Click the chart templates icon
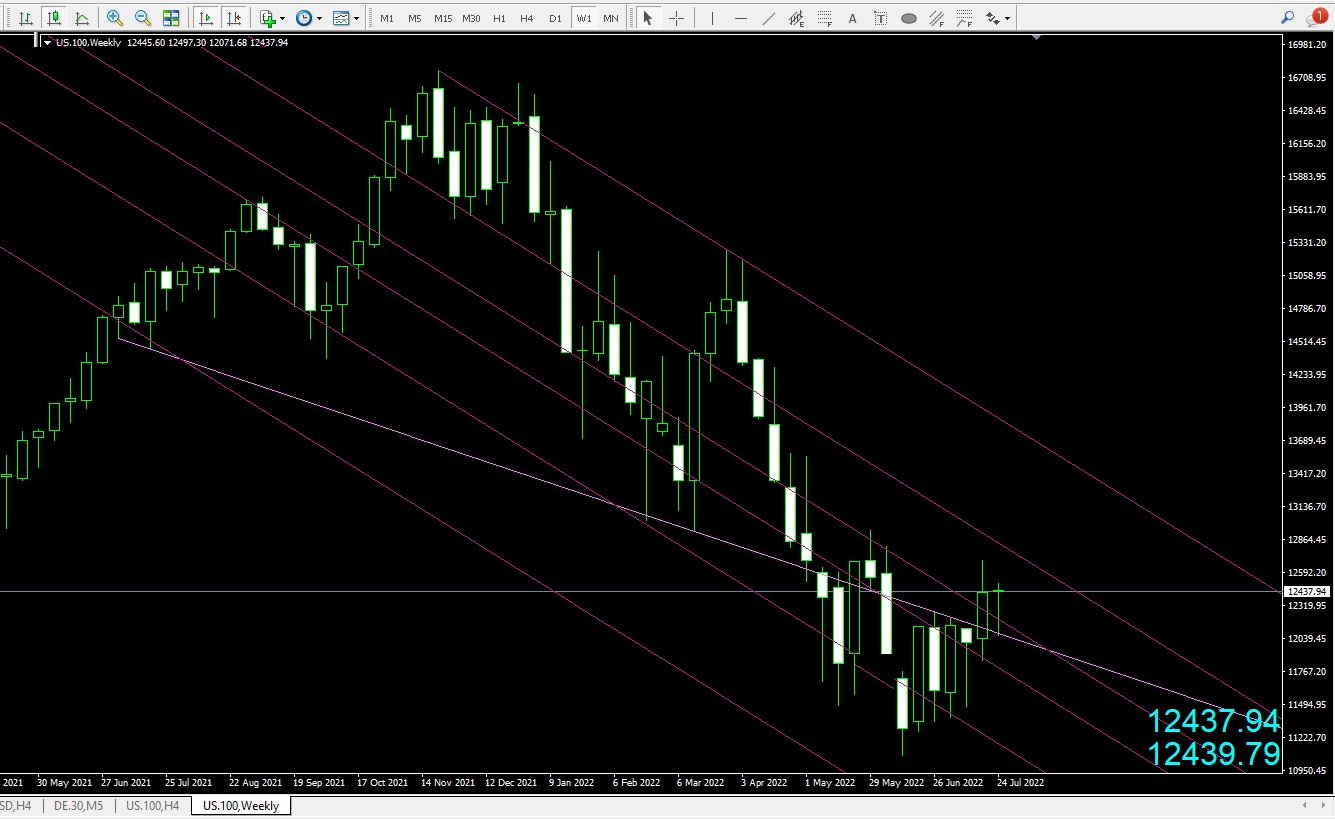Image resolution: width=1335 pixels, height=819 pixels. [341, 18]
